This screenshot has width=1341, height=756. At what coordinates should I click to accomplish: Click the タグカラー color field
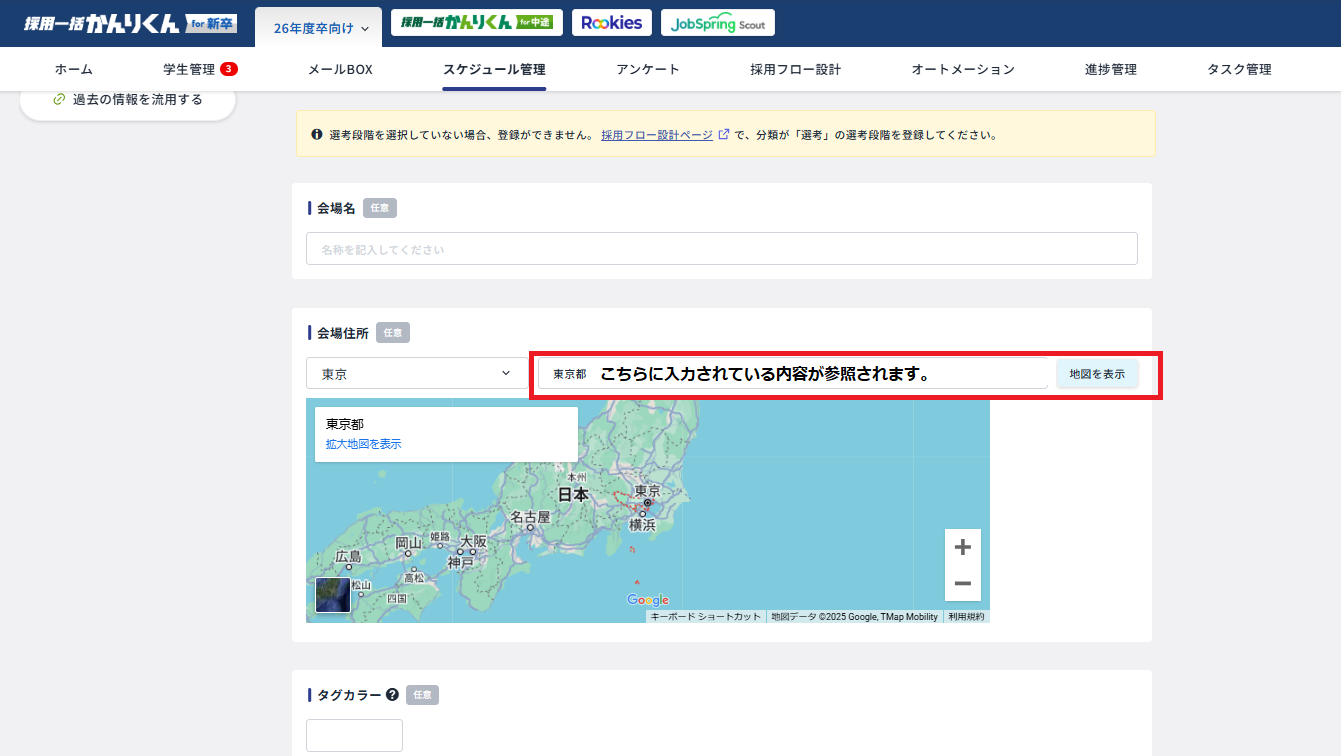[354, 734]
